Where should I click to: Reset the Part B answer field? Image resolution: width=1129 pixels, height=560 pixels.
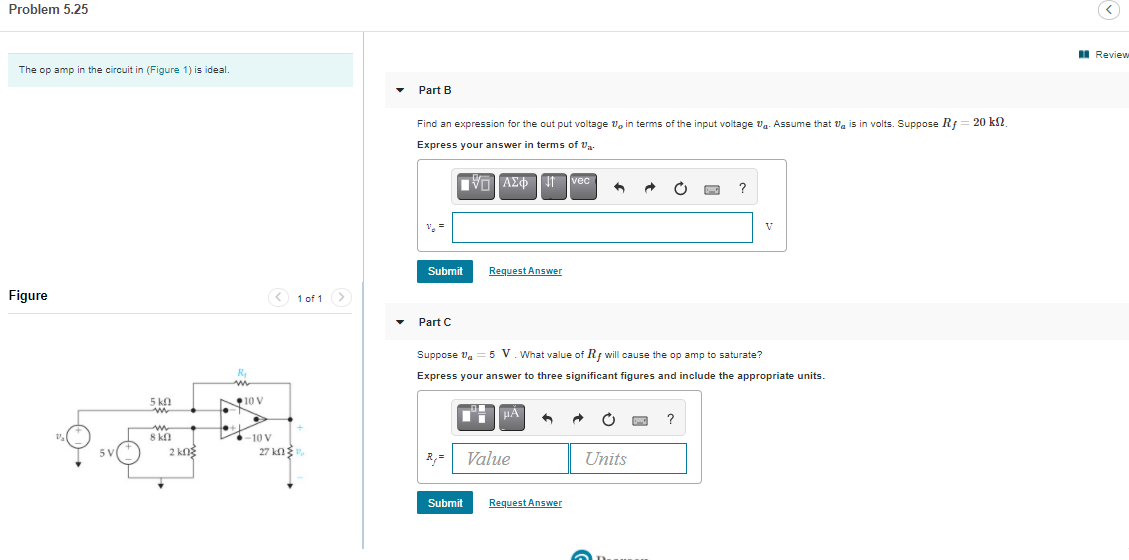coord(680,189)
